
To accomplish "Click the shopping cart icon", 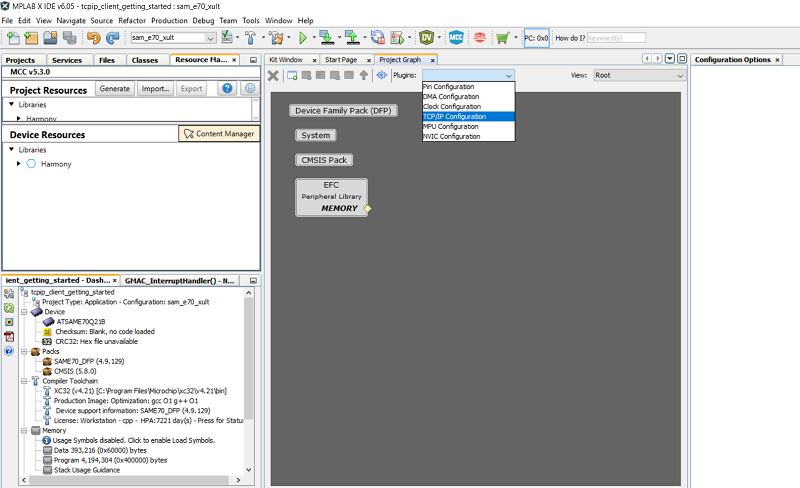I will [x=503, y=38].
